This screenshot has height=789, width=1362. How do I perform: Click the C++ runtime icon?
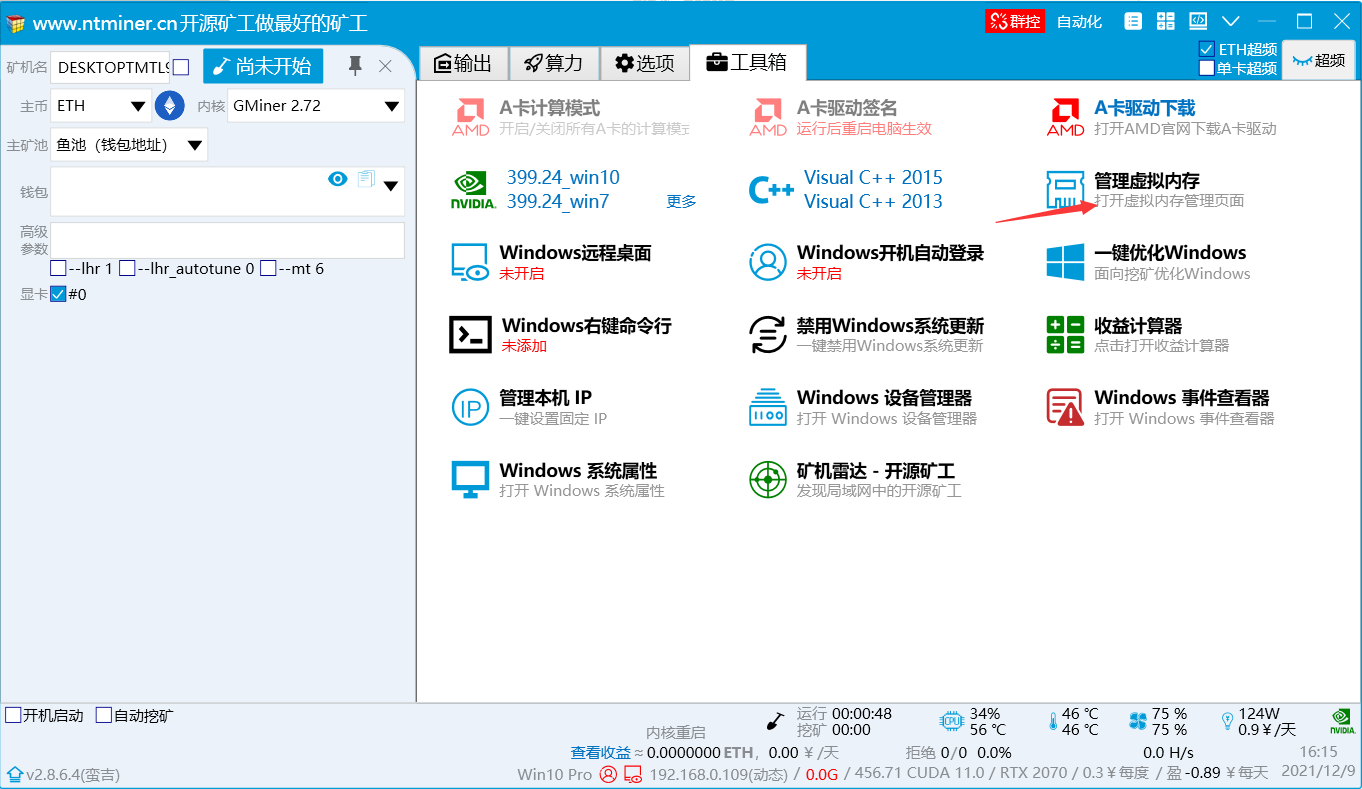(x=771, y=190)
